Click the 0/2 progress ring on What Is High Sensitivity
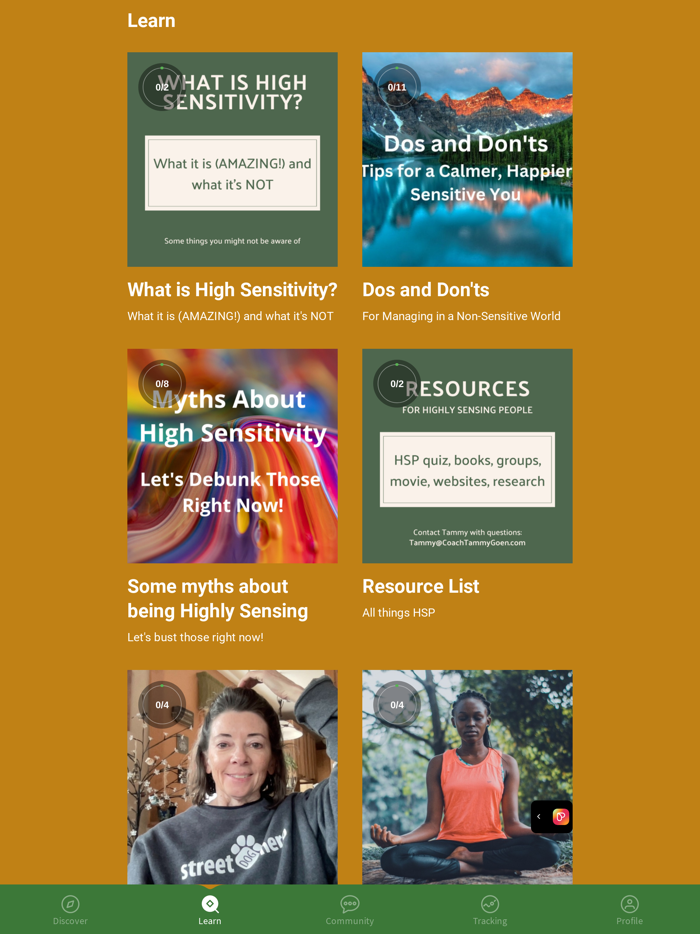 tap(162, 87)
